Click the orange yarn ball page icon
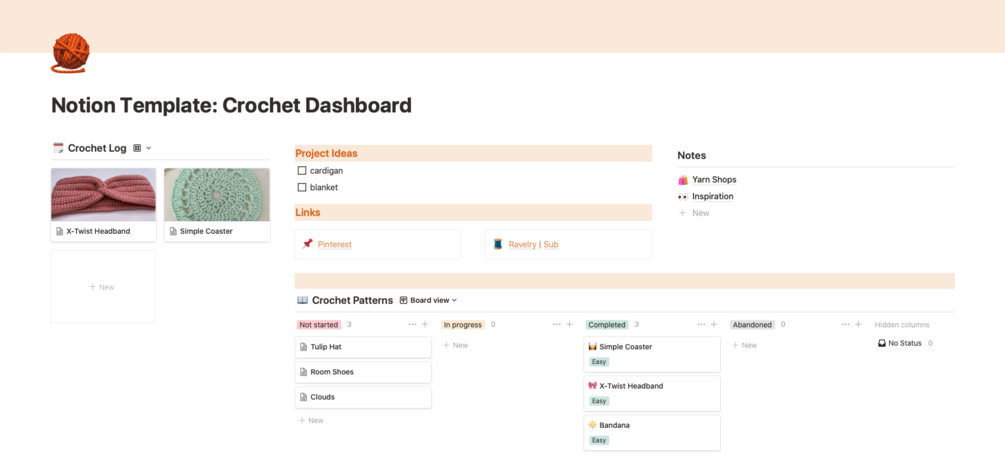 (70, 53)
